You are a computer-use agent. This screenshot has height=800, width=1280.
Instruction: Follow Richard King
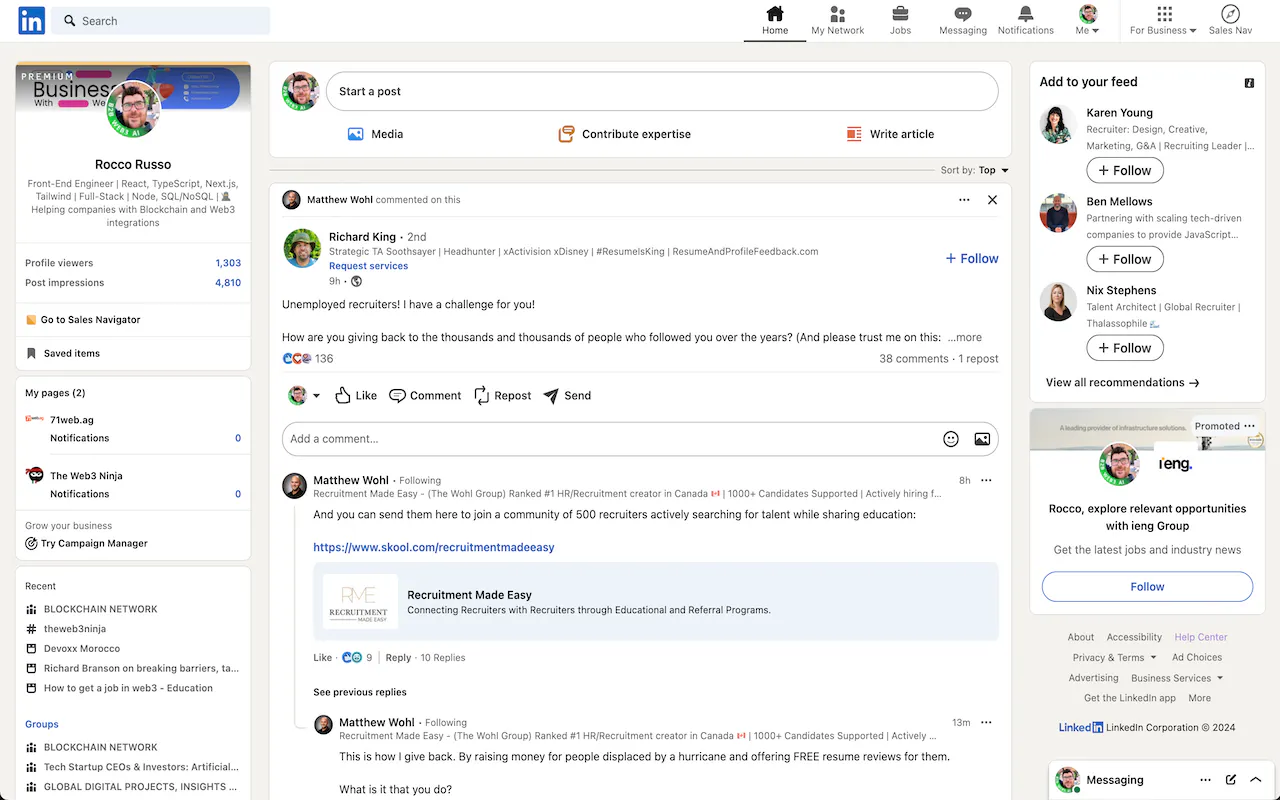coord(972,258)
